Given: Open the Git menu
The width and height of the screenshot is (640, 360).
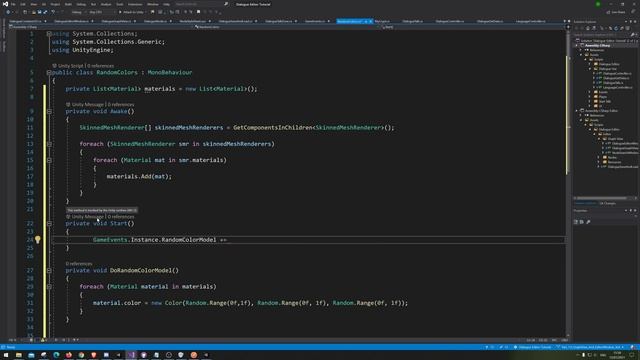Looking at the screenshot, I should click(44, 4).
